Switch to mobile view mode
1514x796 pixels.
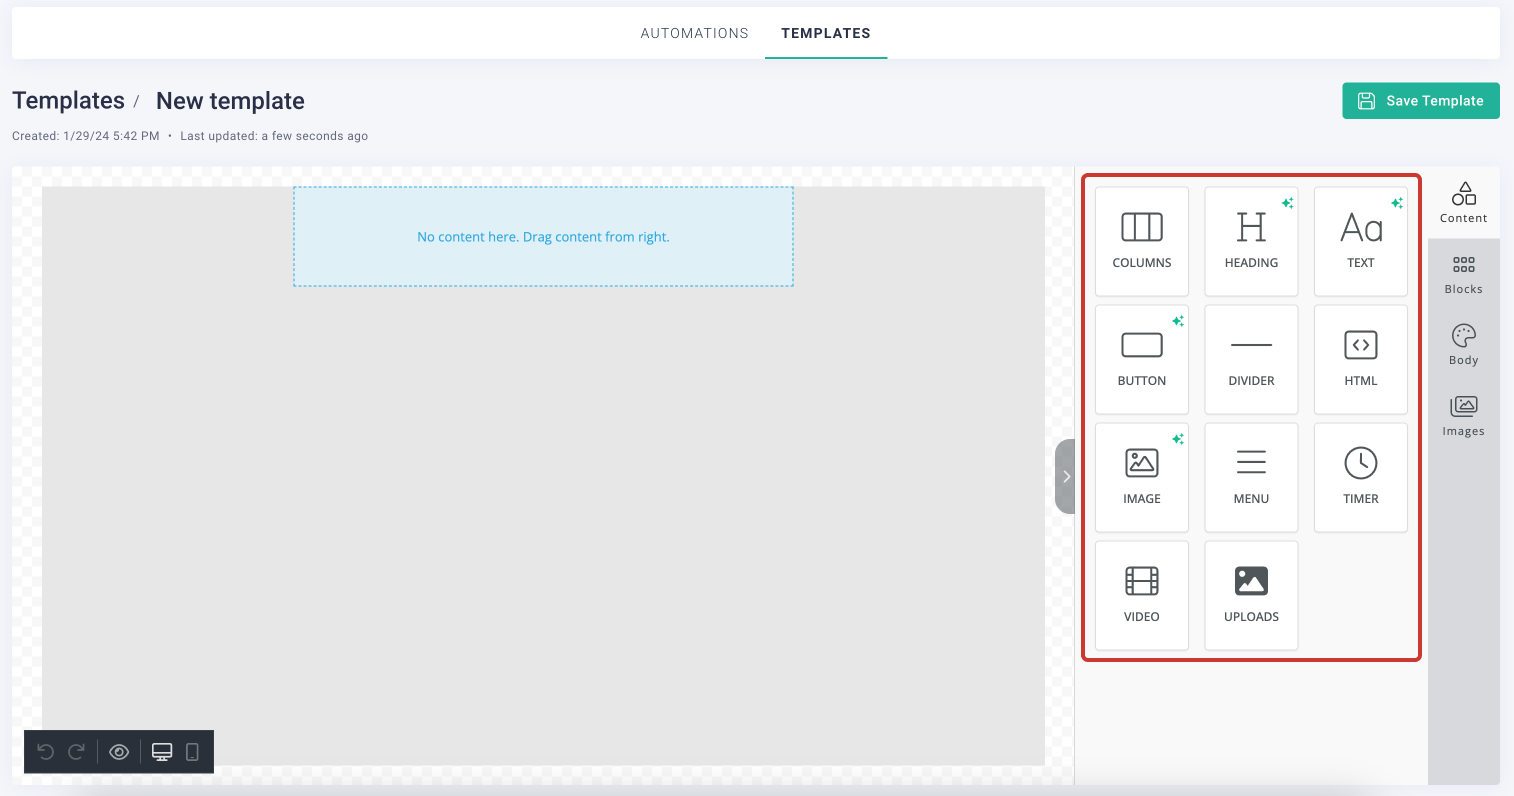[192, 751]
